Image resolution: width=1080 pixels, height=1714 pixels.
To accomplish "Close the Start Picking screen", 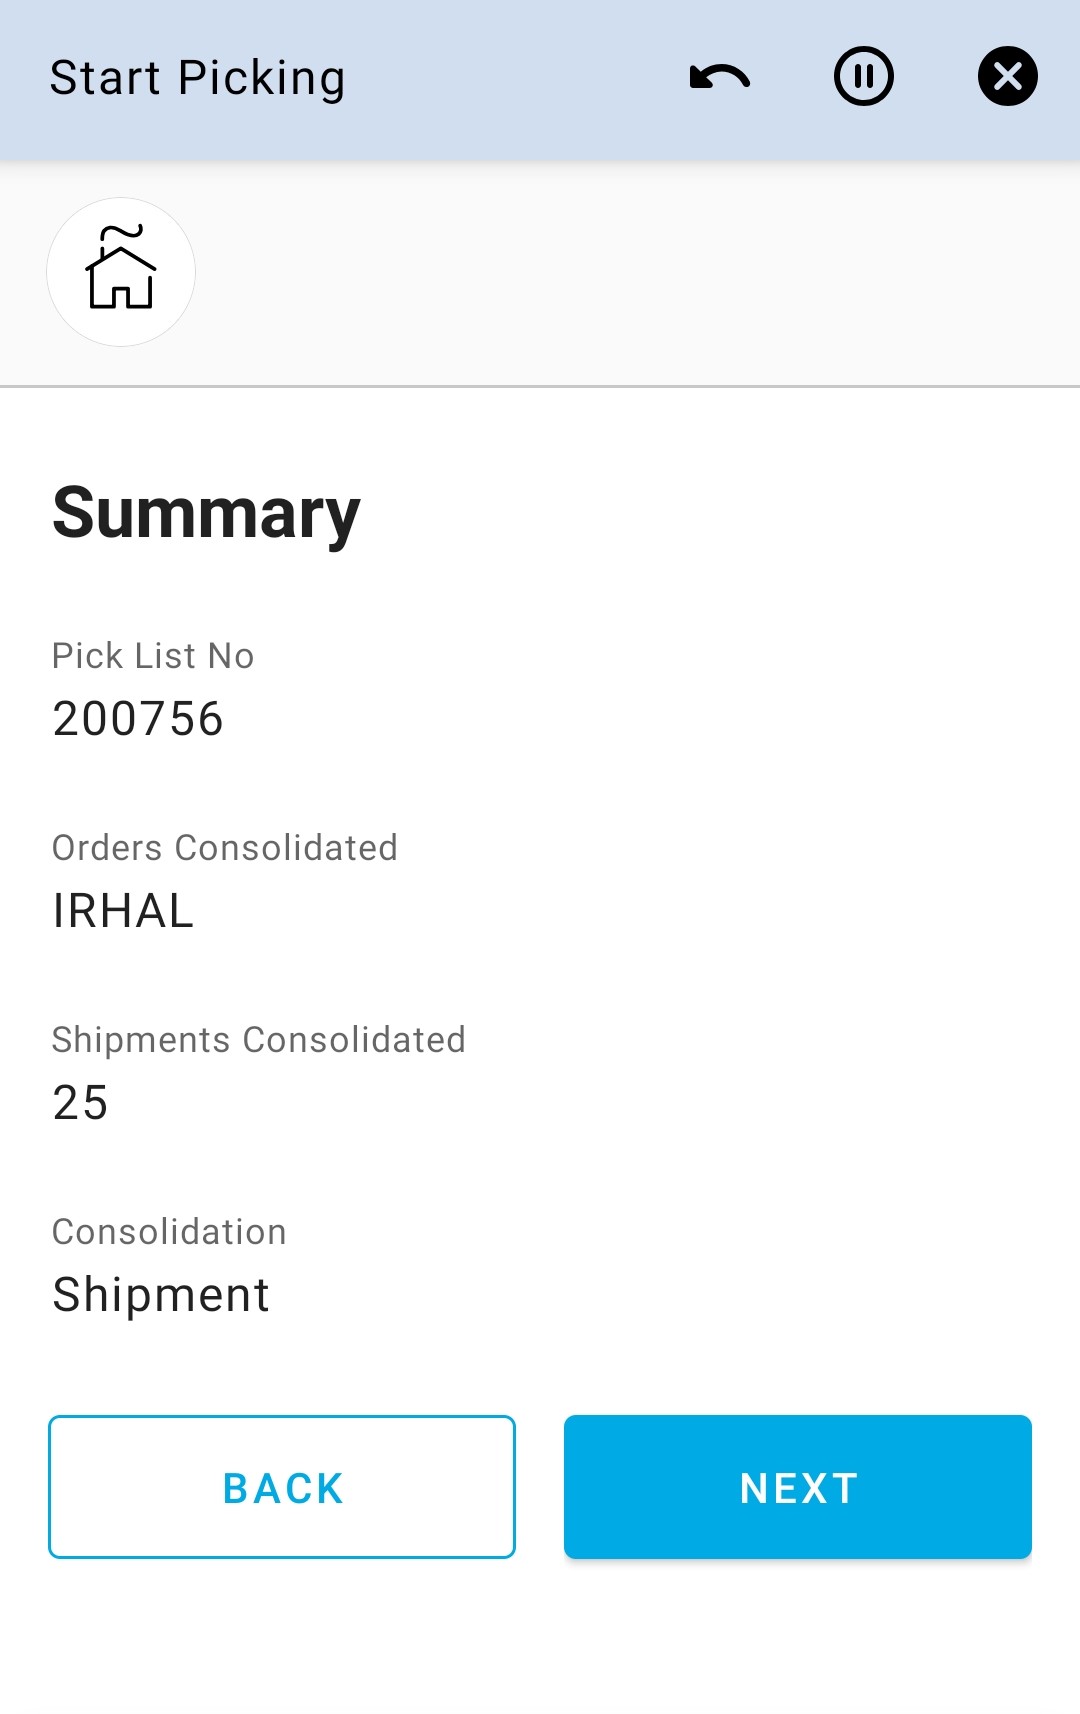I will pyautogui.click(x=1007, y=77).
